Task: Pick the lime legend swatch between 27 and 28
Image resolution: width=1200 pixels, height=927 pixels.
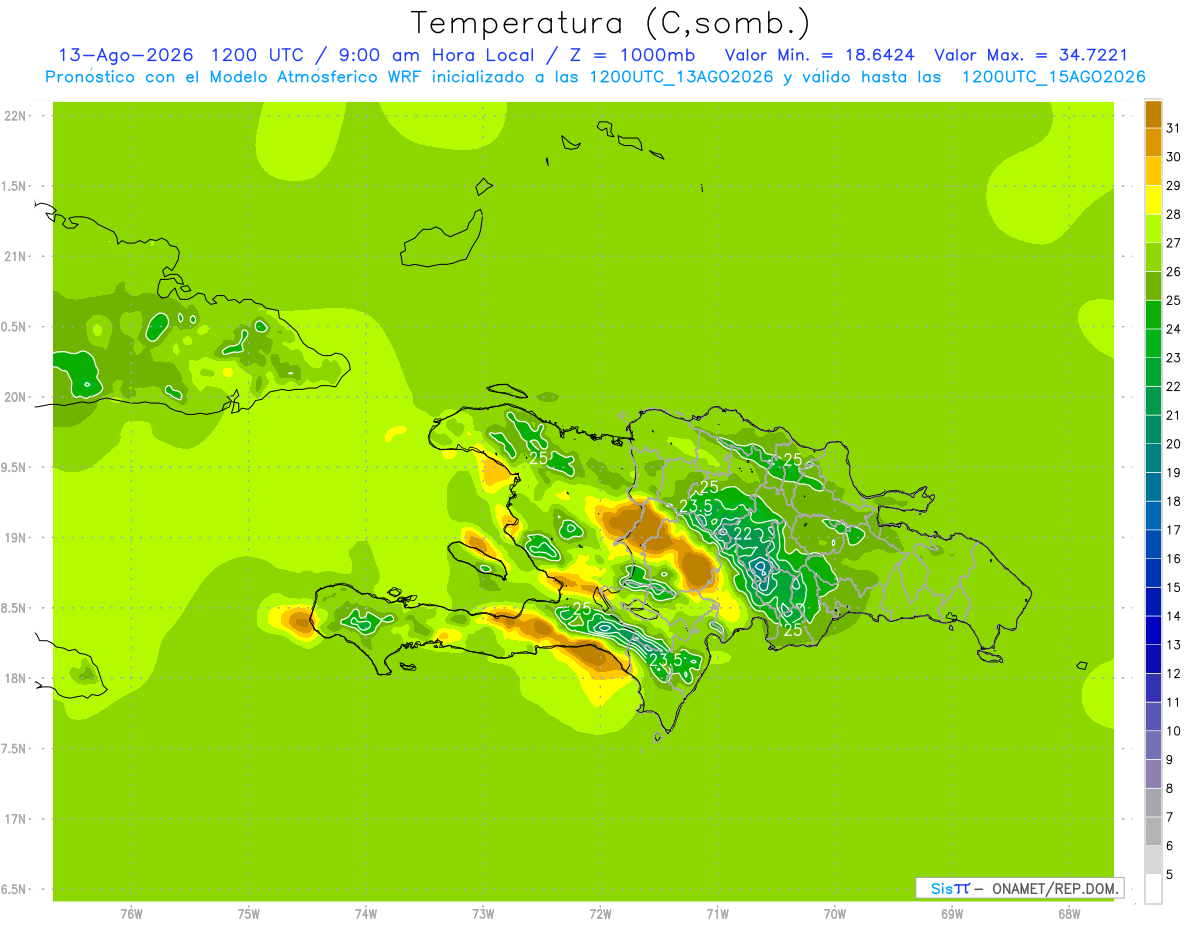Action: [1153, 228]
